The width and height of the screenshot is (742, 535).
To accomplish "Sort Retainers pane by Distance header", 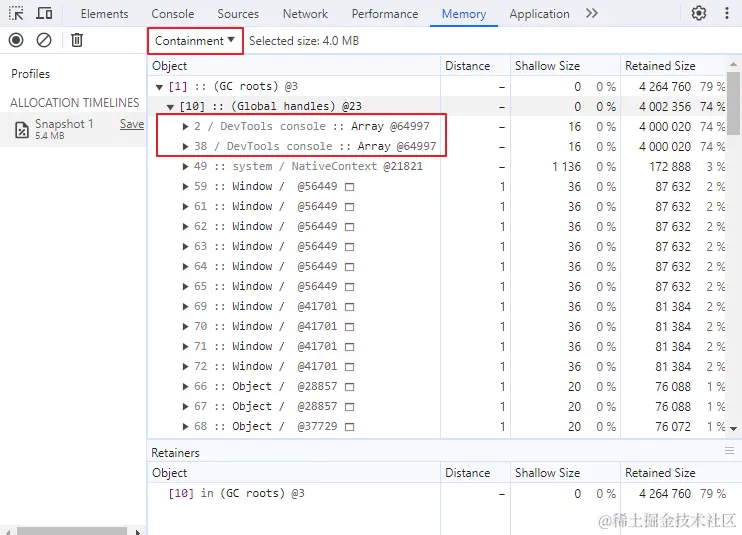I will [x=475, y=473].
